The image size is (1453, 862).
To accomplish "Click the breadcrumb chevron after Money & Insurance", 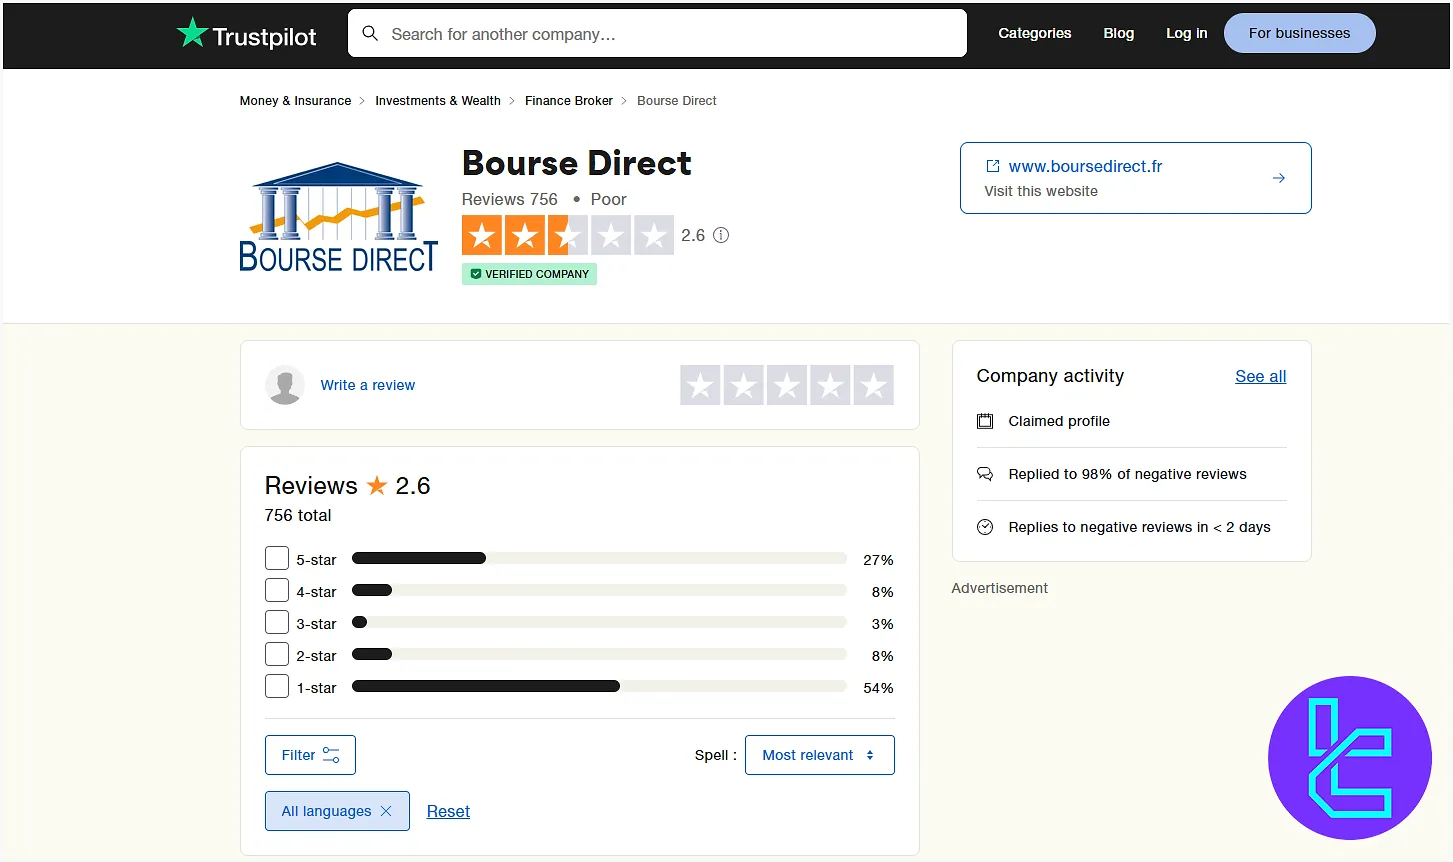I will [x=362, y=101].
